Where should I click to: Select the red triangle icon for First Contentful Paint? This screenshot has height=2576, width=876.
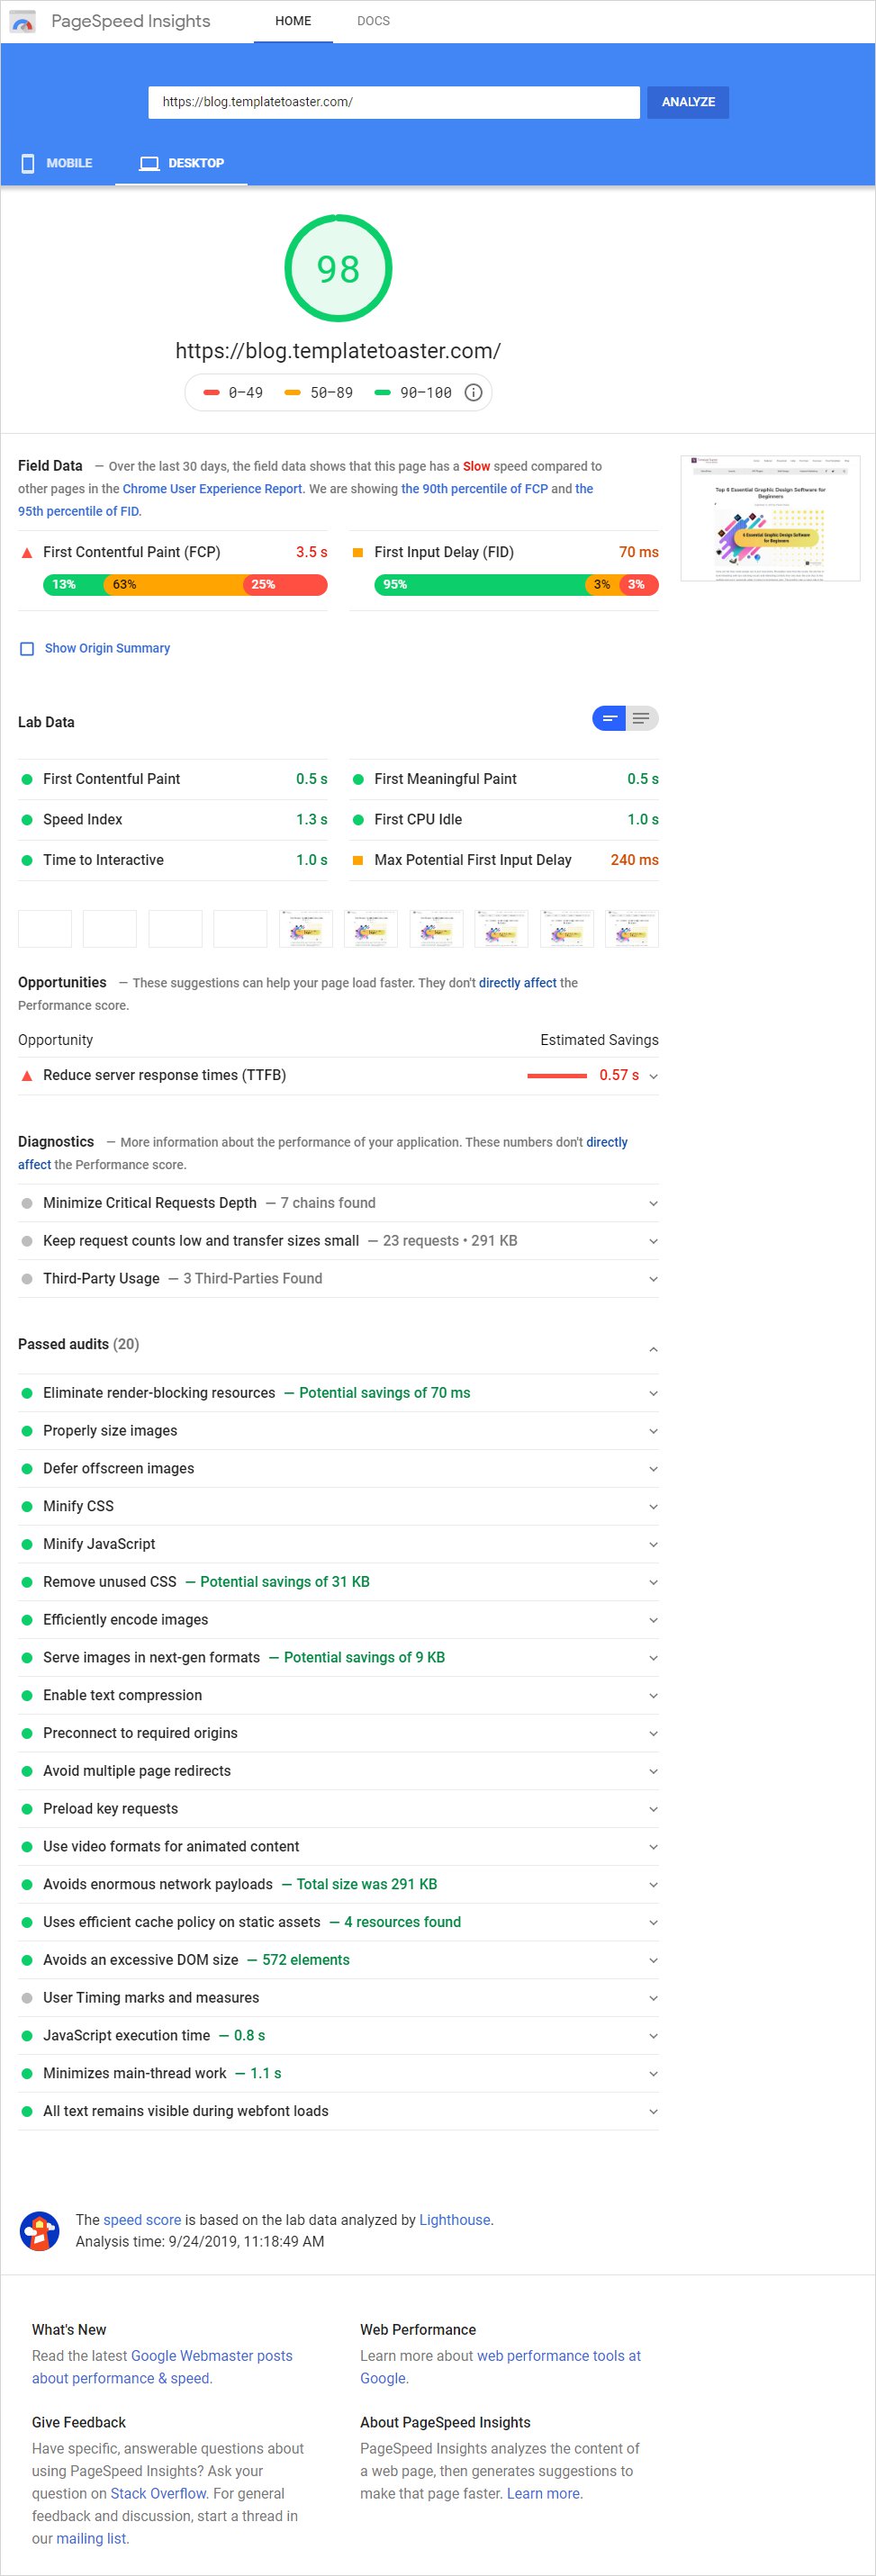click(x=25, y=551)
